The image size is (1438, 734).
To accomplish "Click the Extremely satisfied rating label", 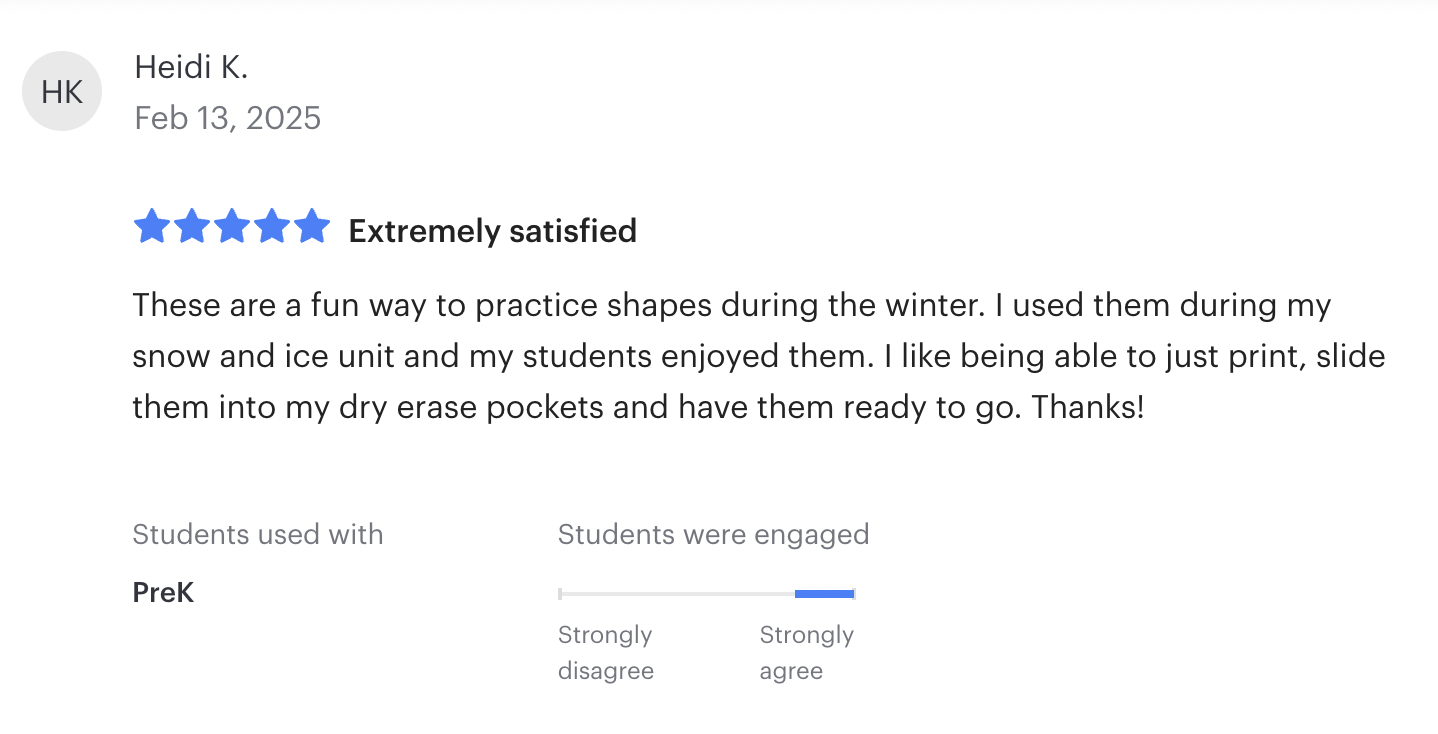I will [x=492, y=231].
